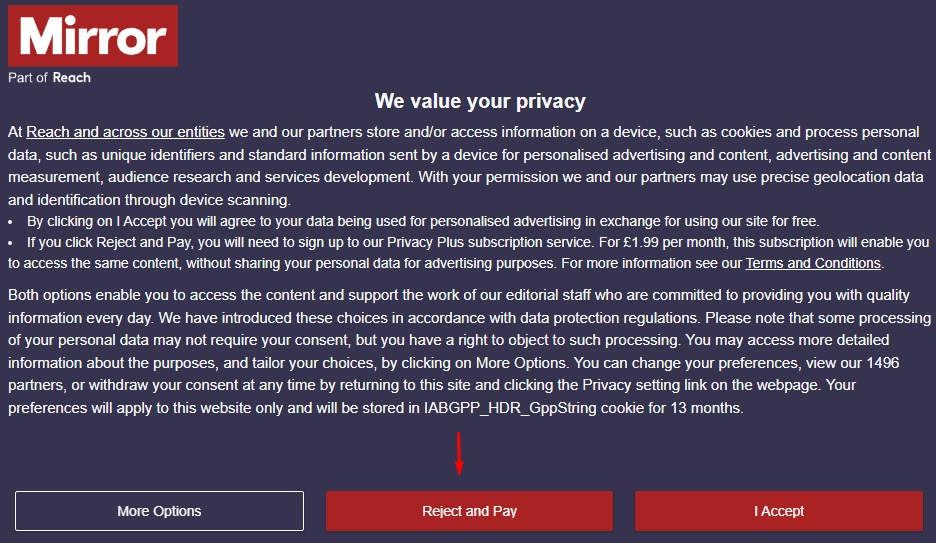Click the red downward arrow annotation
Image resolution: width=936 pixels, height=543 pixels.
(458, 454)
